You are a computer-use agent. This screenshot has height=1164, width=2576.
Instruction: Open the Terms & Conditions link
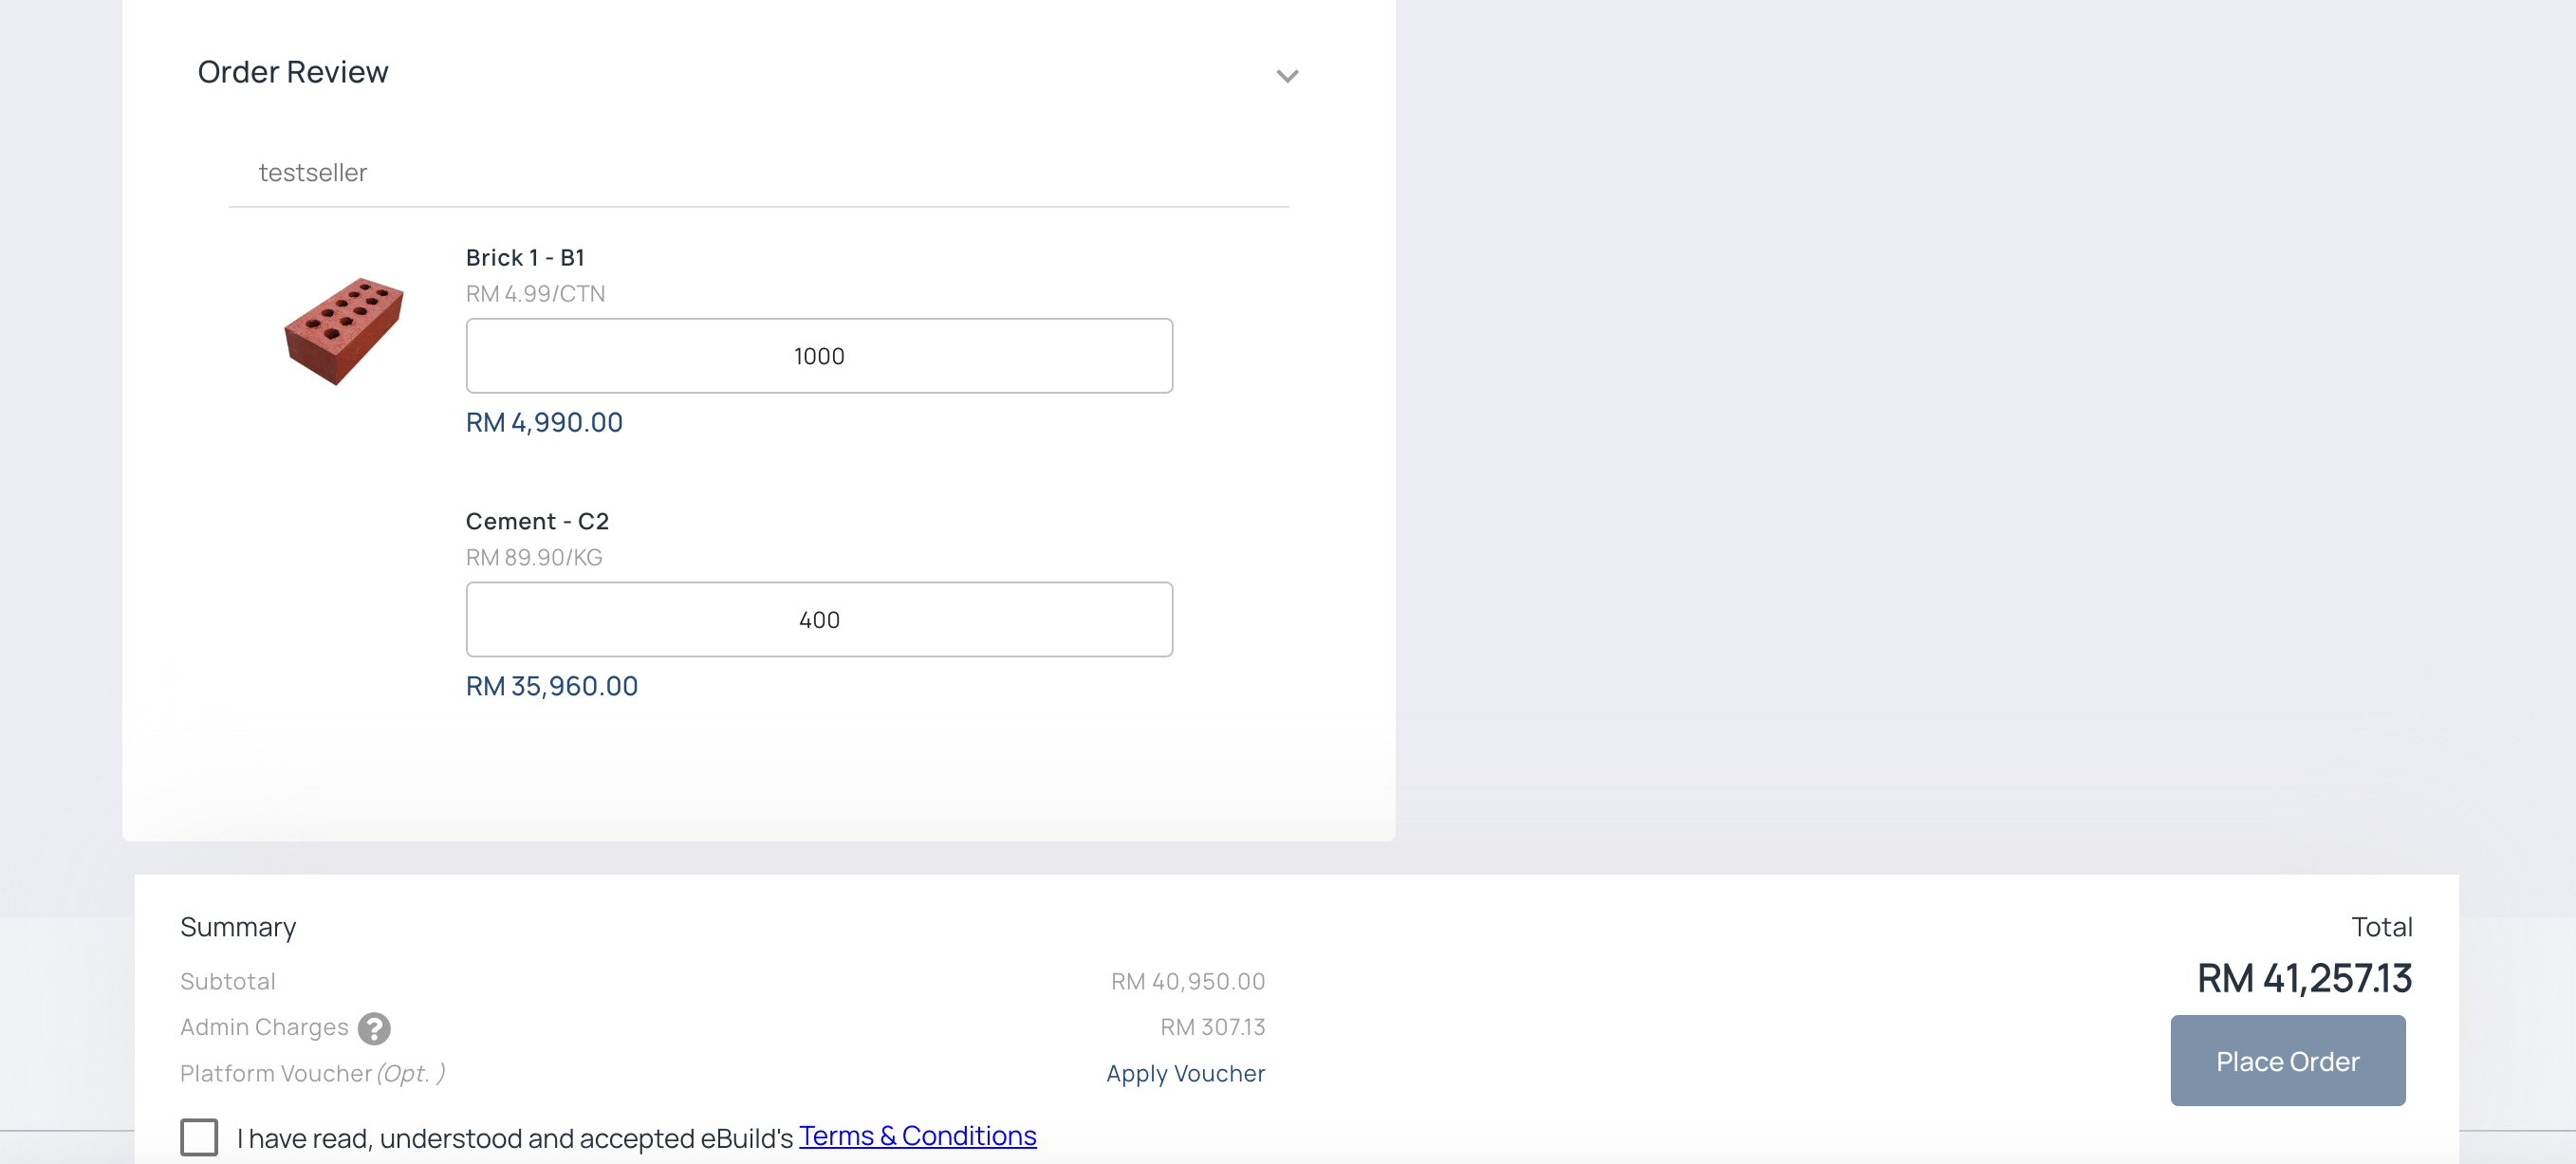[917, 1135]
